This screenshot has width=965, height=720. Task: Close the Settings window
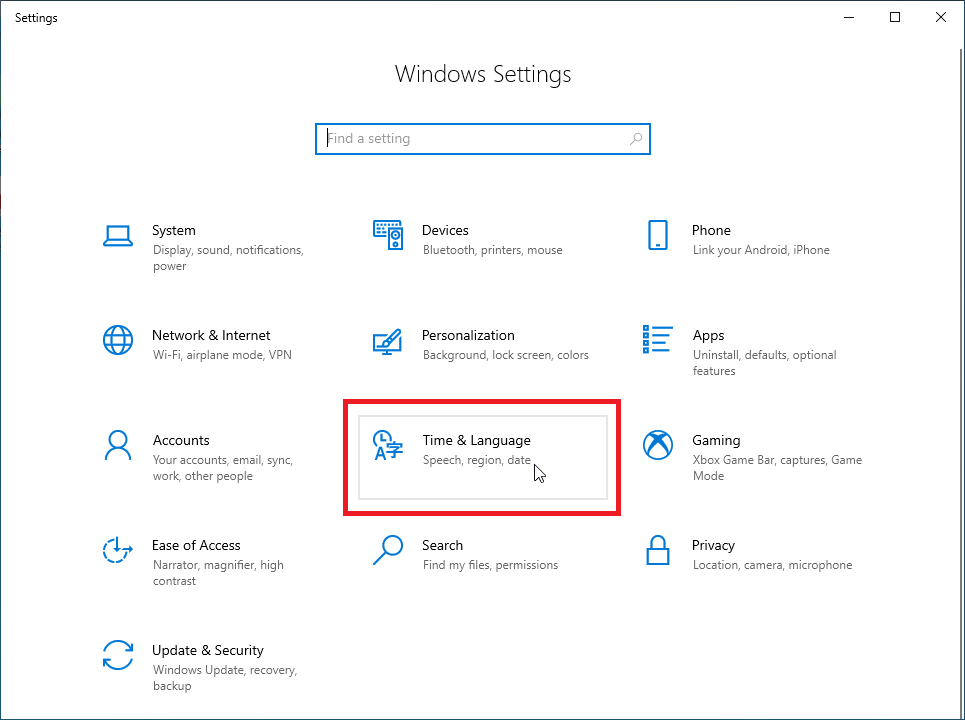pyautogui.click(x=941, y=17)
